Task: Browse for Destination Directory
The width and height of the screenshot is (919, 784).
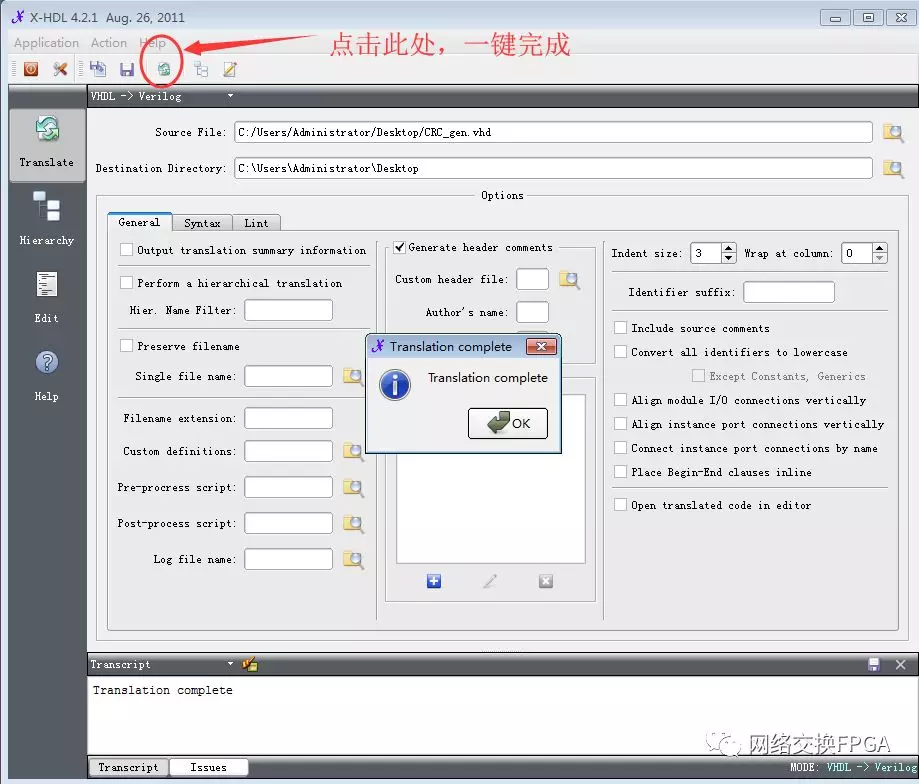Action: coord(893,169)
